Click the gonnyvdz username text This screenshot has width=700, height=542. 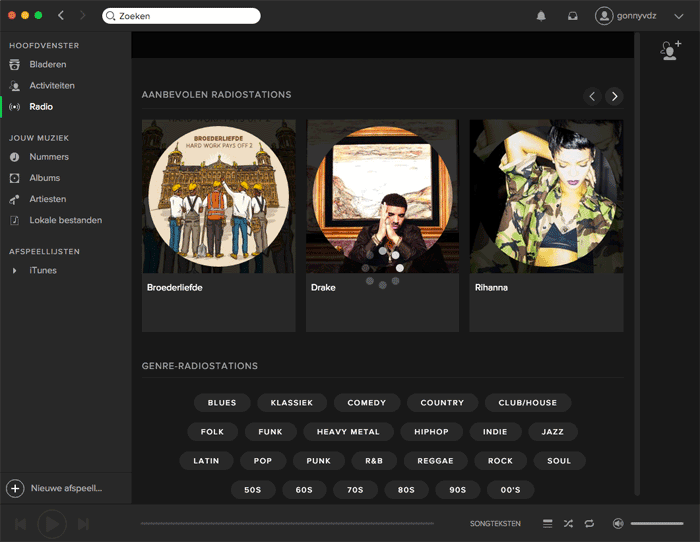[637, 16]
